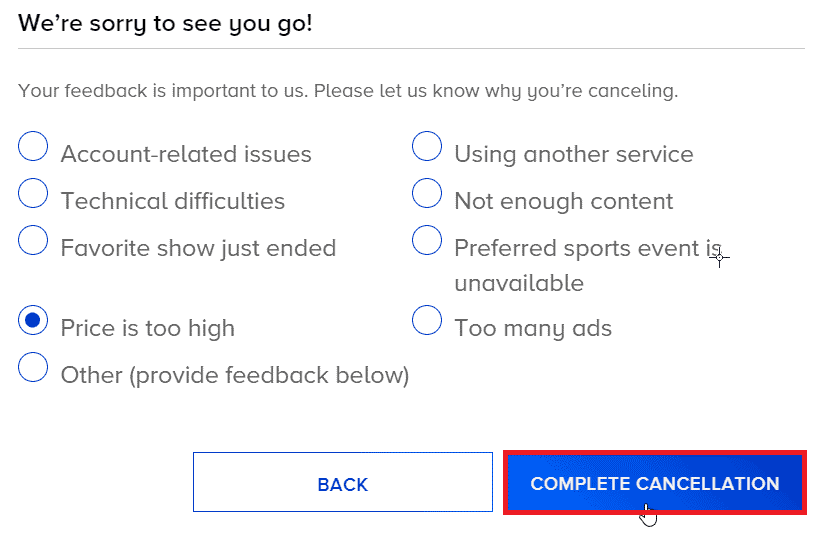Click the selected Price is too high radio
Image resolution: width=822 pixels, height=535 pixels.
(x=33, y=320)
